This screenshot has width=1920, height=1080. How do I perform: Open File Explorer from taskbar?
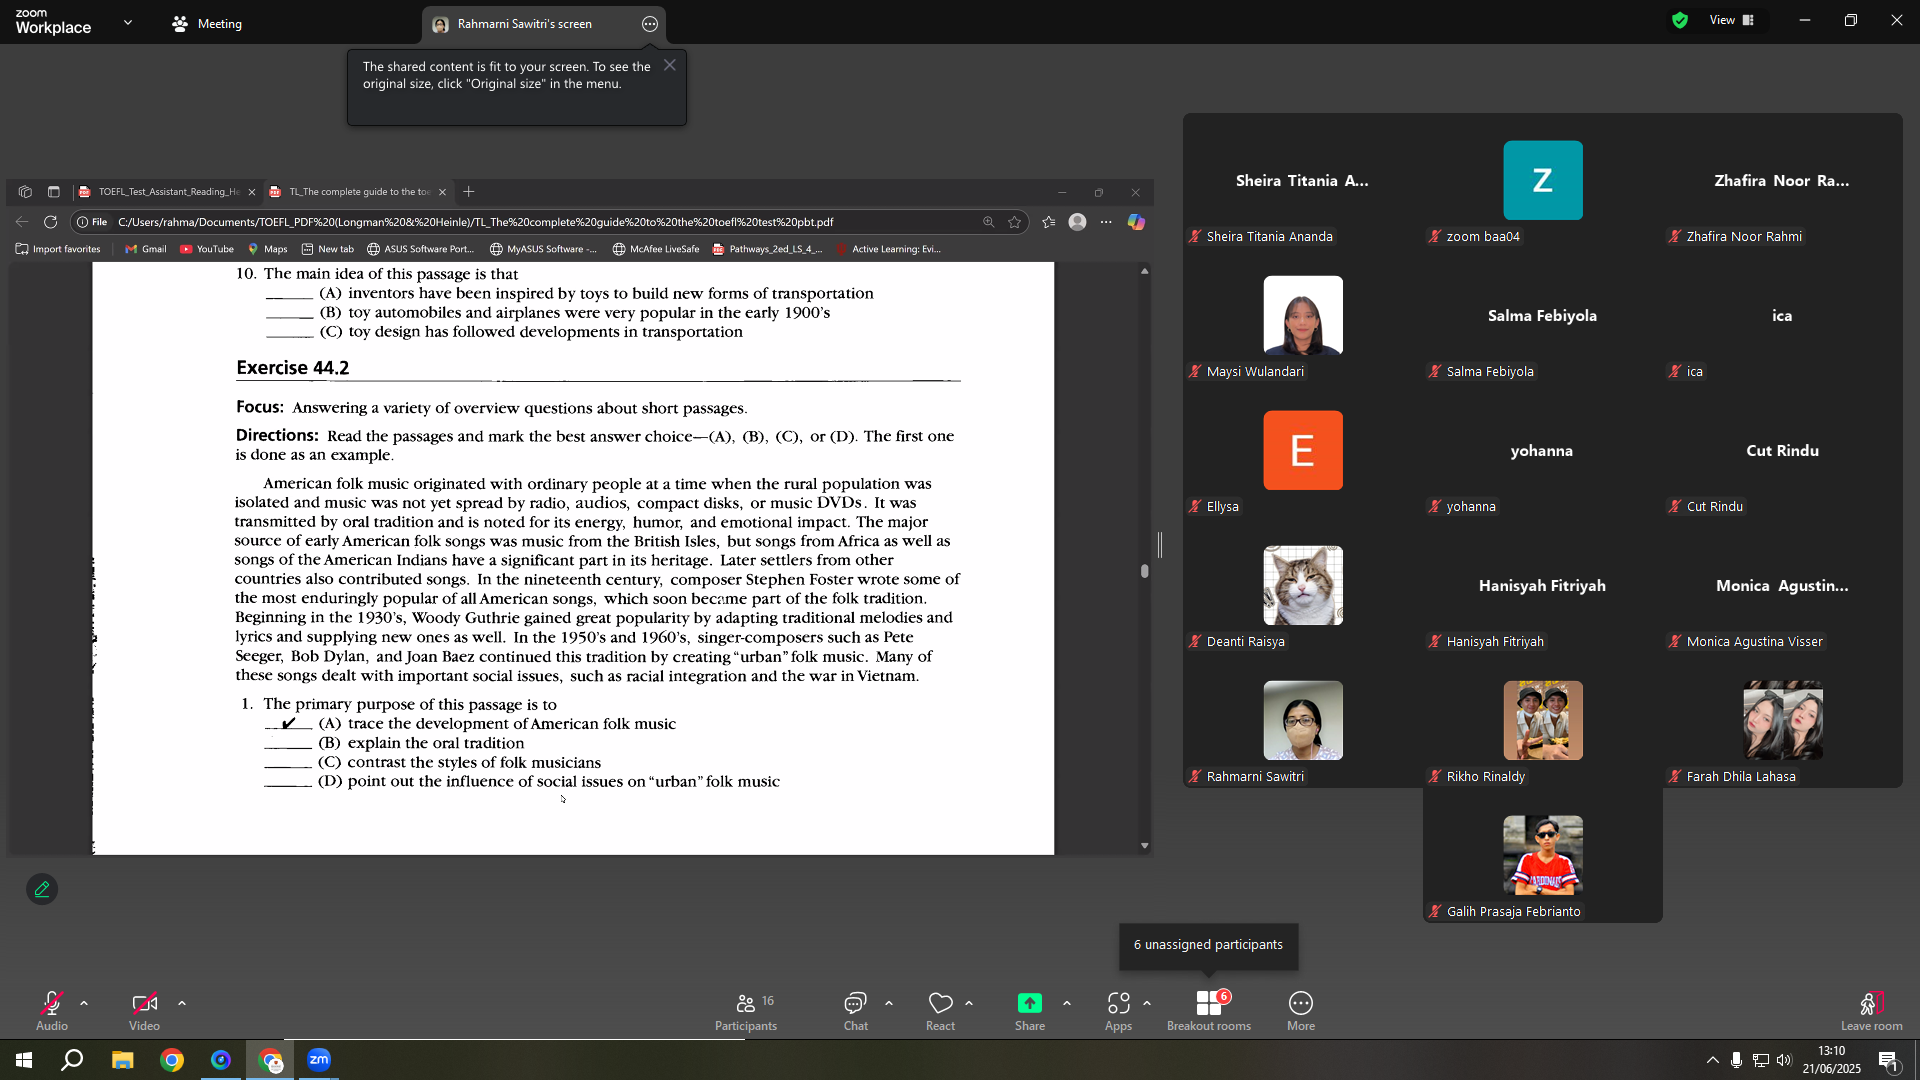(122, 1060)
